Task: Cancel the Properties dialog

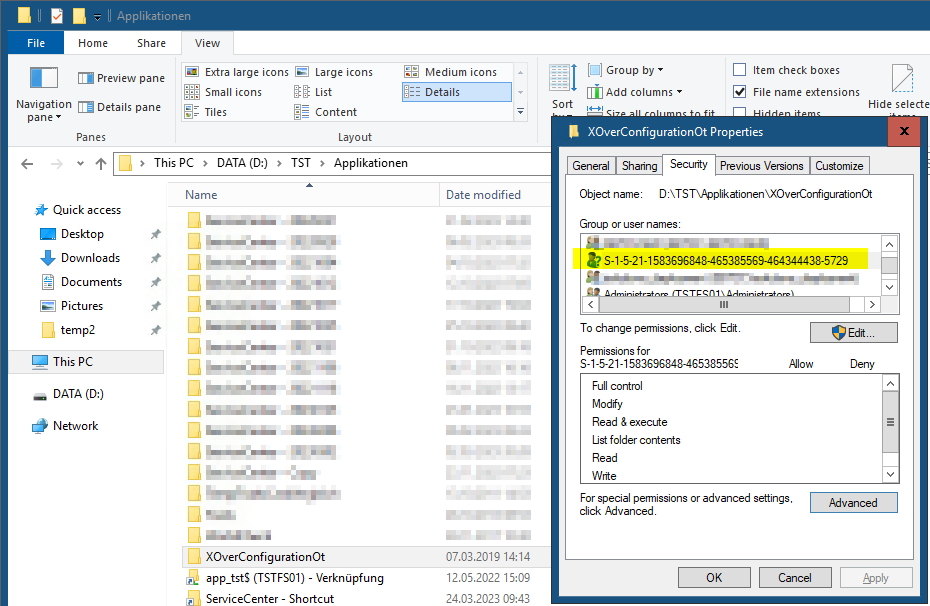Action: click(795, 578)
